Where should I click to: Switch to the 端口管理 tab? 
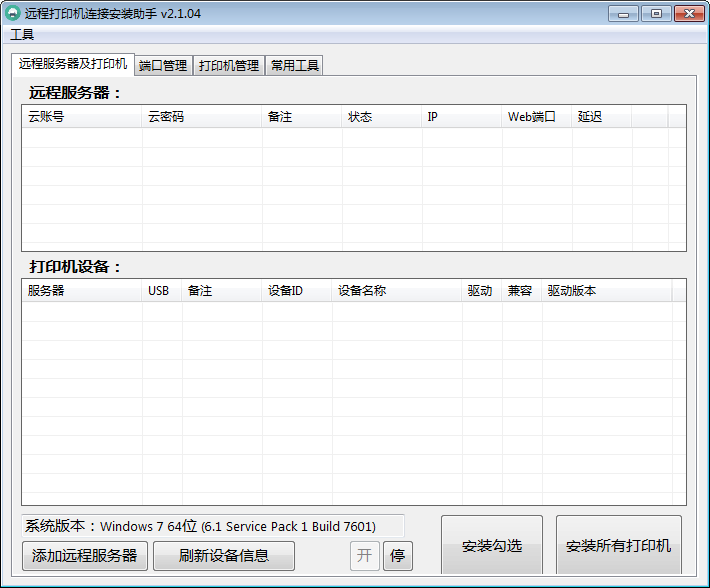click(x=163, y=65)
